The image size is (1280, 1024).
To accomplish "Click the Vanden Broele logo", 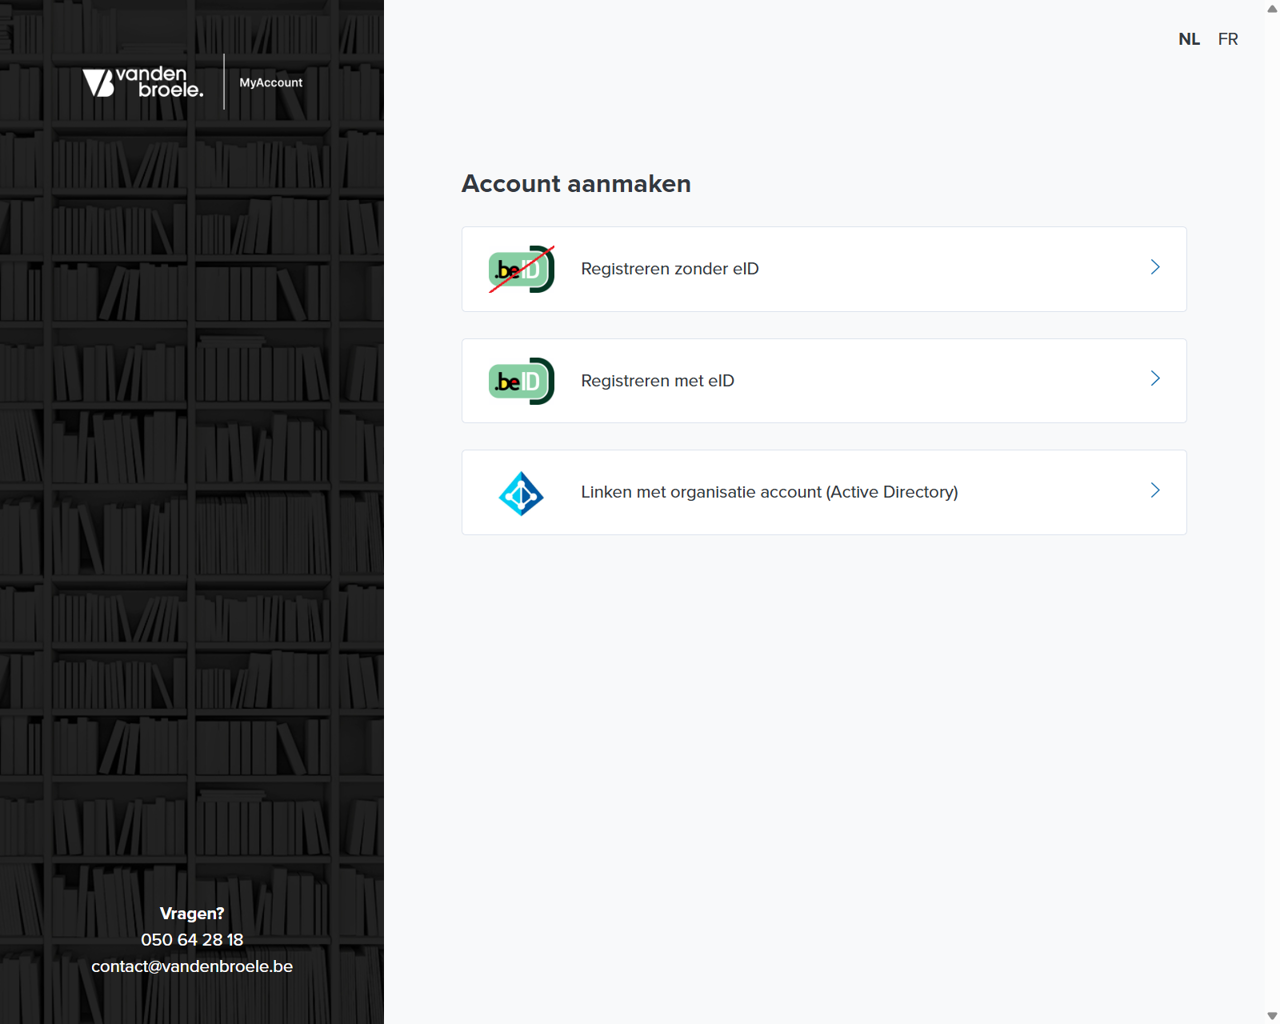I will pos(143,82).
